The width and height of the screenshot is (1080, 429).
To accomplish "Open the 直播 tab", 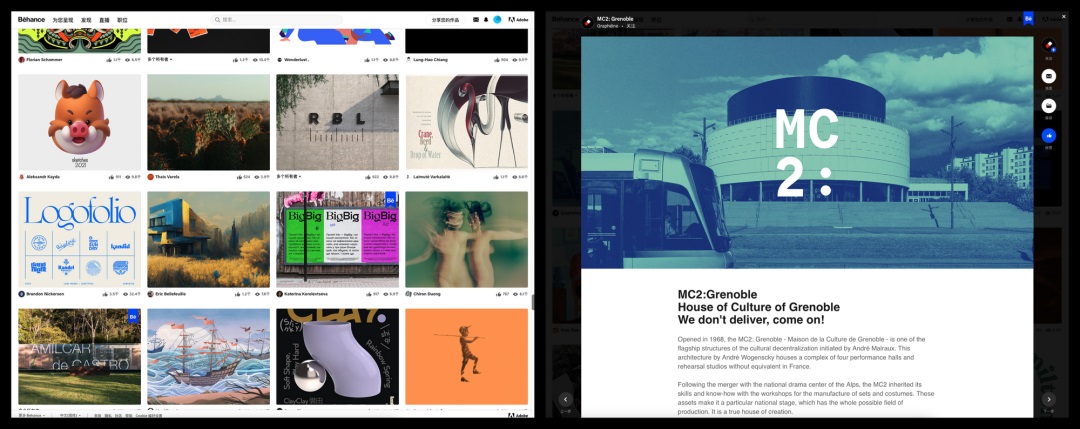I will coord(104,21).
